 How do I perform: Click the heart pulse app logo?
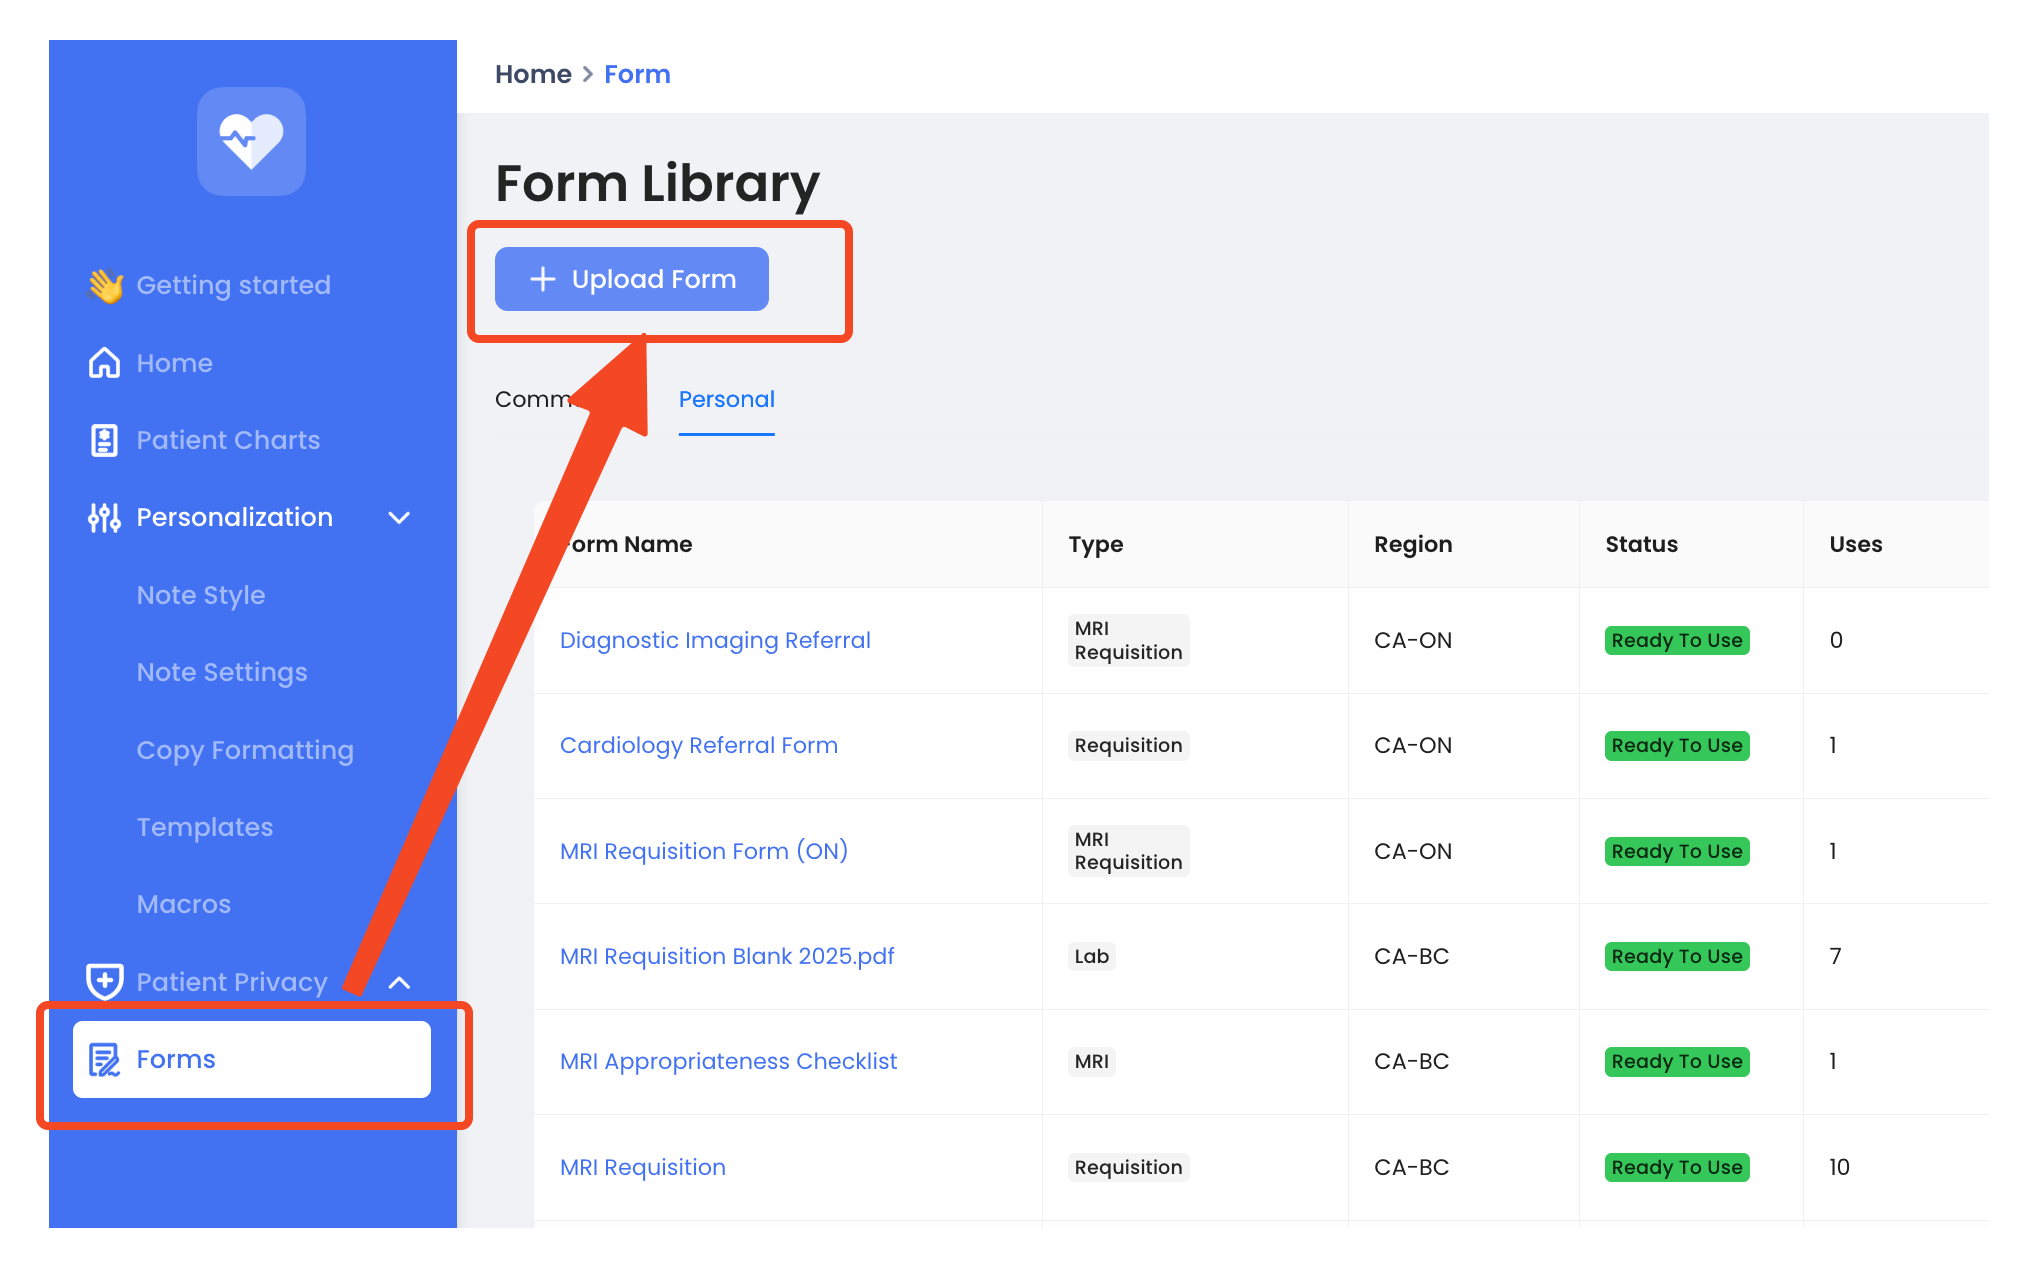coord(251,141)
